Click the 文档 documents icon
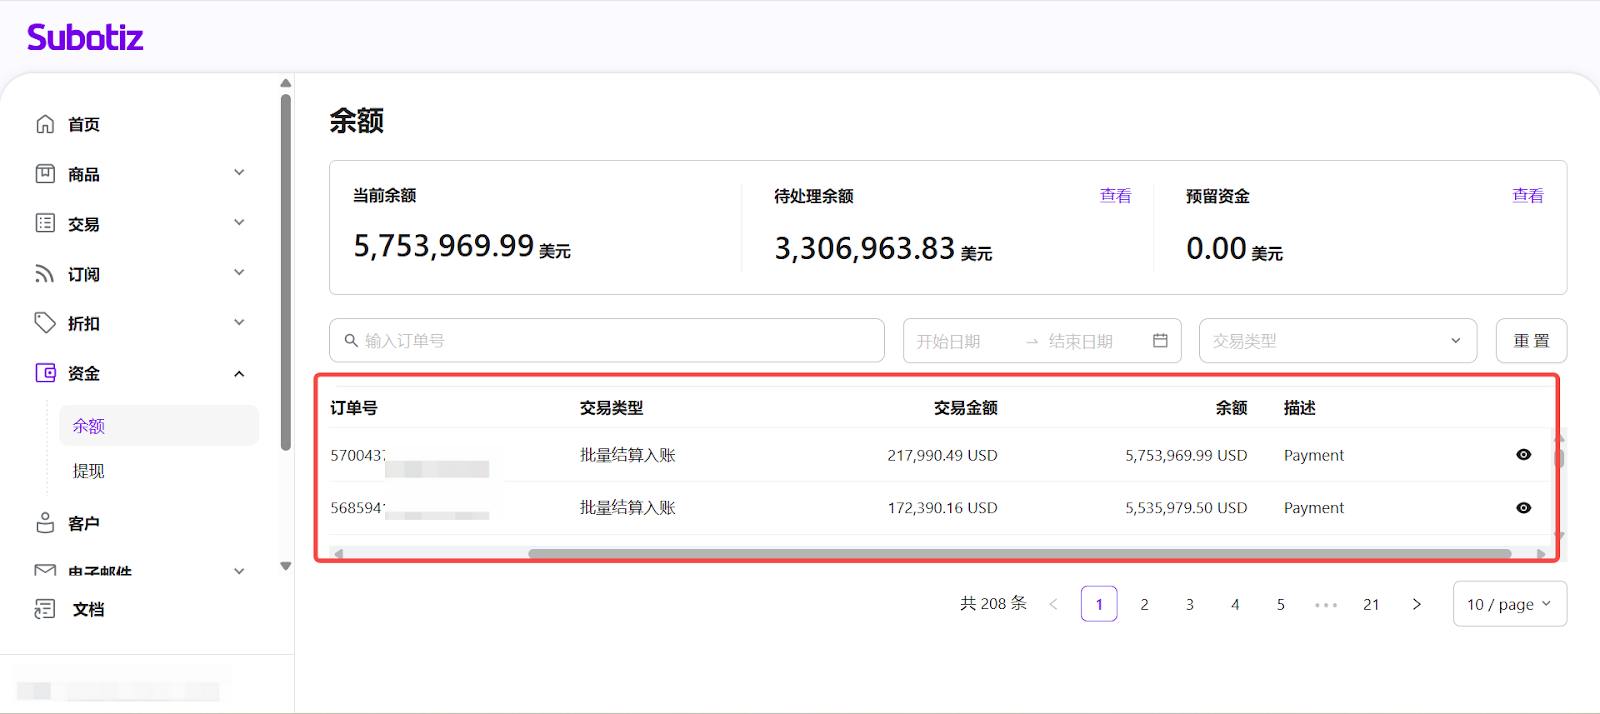This screenshot has width=1600, height=714. (45, 609)
